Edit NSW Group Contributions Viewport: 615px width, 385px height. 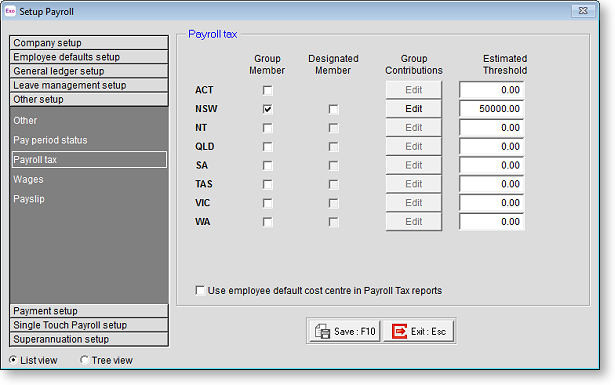click(x=414, y=109)
